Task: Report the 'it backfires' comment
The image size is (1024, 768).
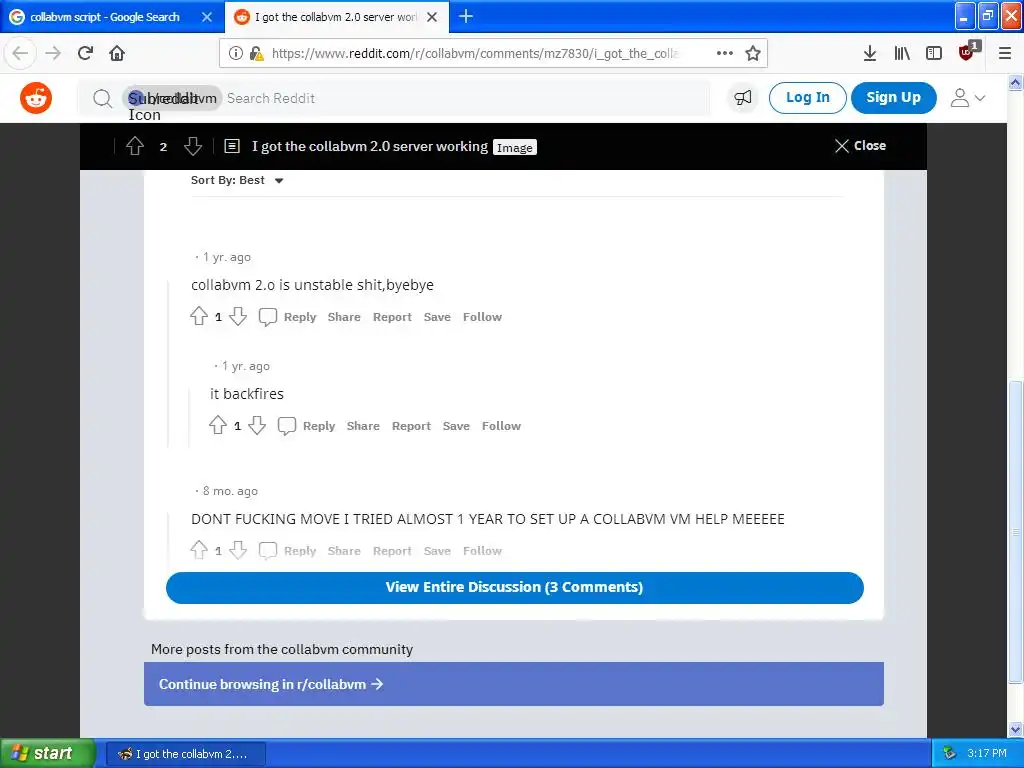Action: [411, 426]
